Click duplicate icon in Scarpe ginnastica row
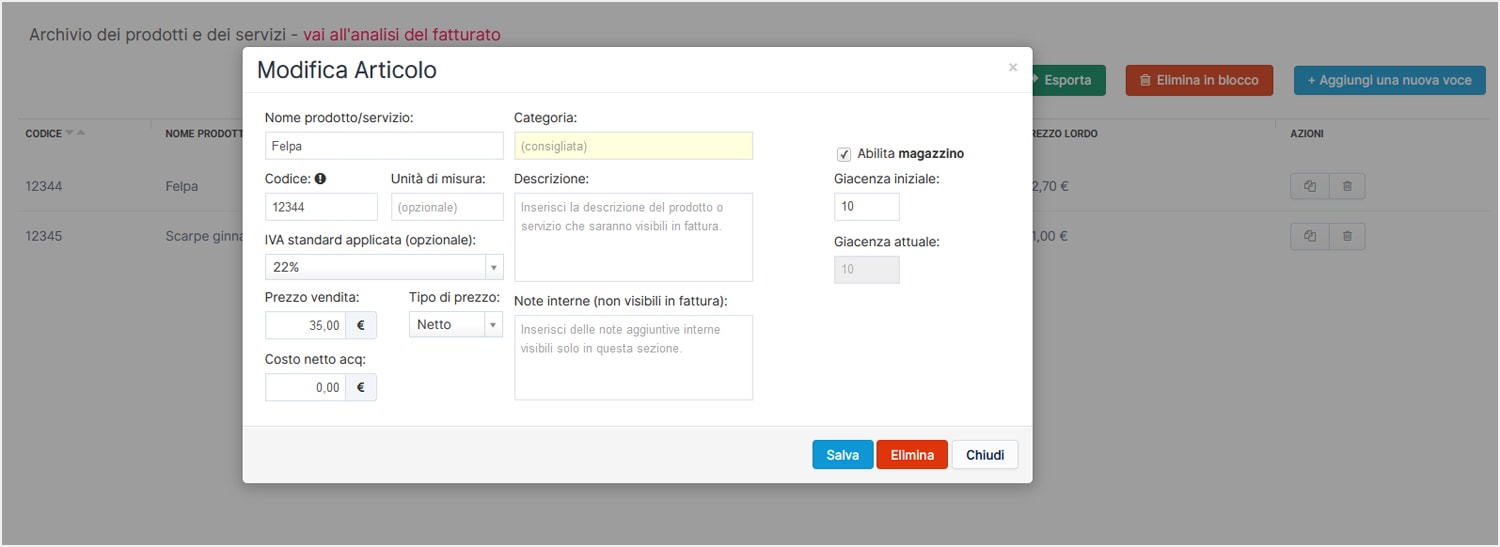This screenshot has width=1500, height=547. [x=1310, y=237]
